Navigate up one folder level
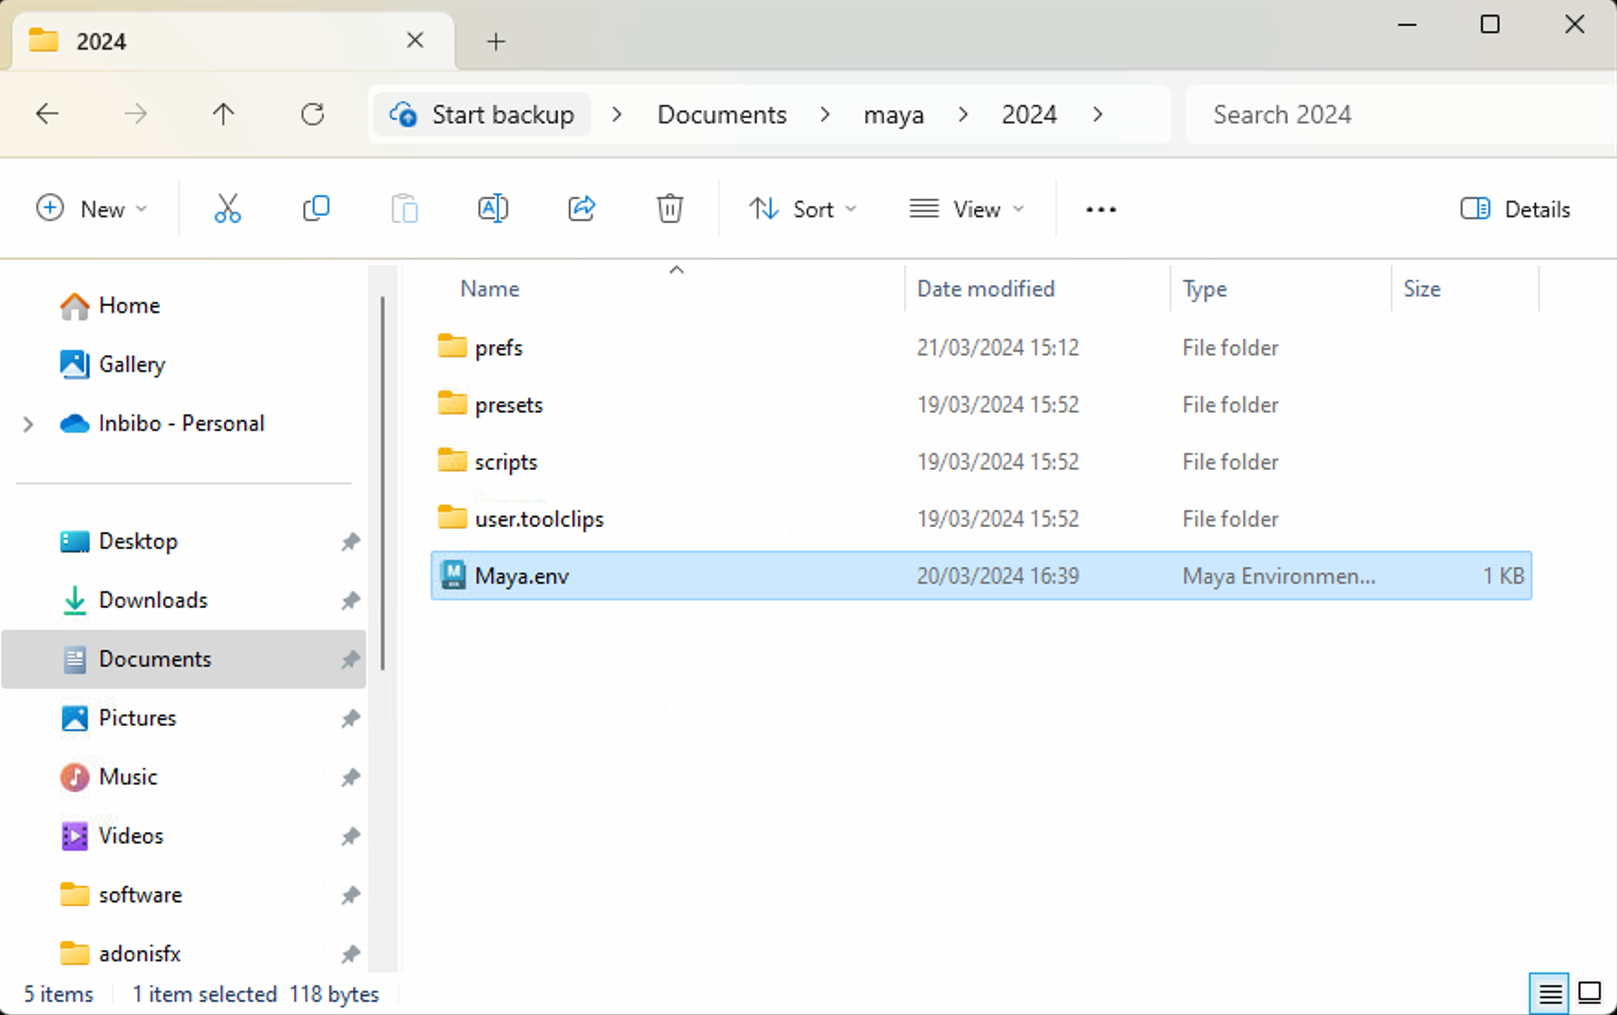The height and width of the screenshot is (1015, 1617). [x=222, y=114]
